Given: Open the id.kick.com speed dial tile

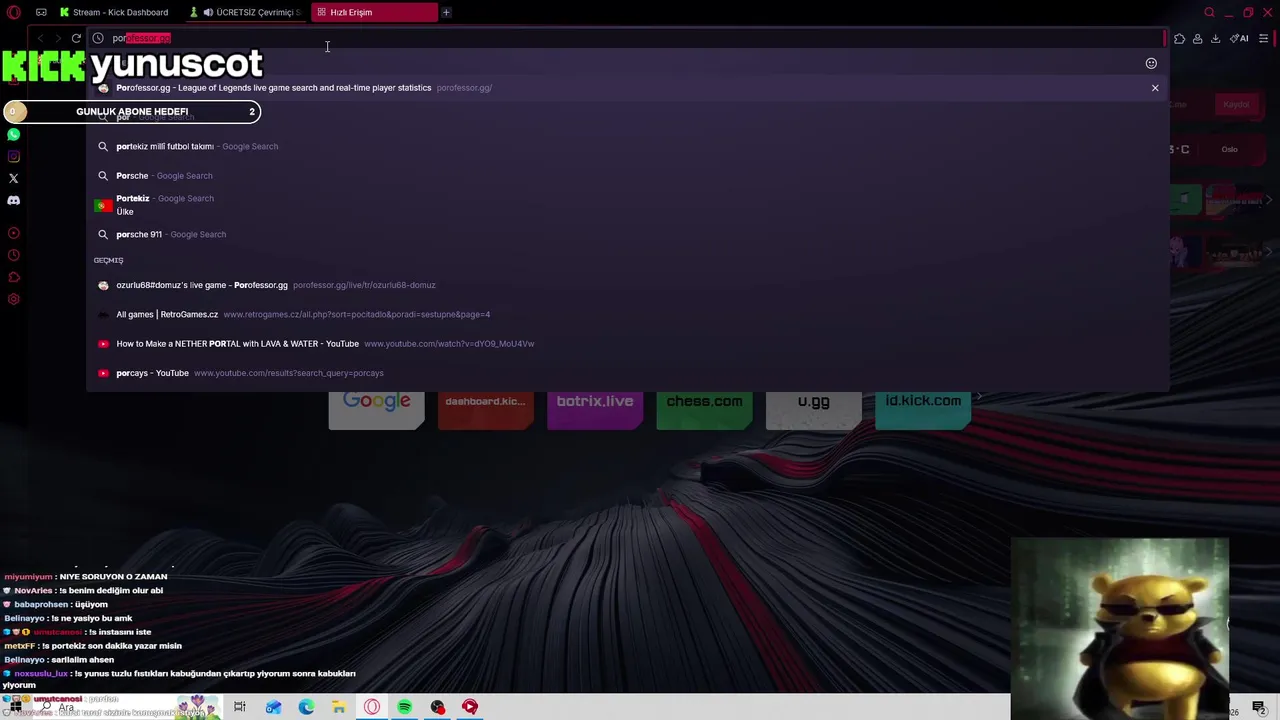Looking at the screenshot, I should 923,410.
